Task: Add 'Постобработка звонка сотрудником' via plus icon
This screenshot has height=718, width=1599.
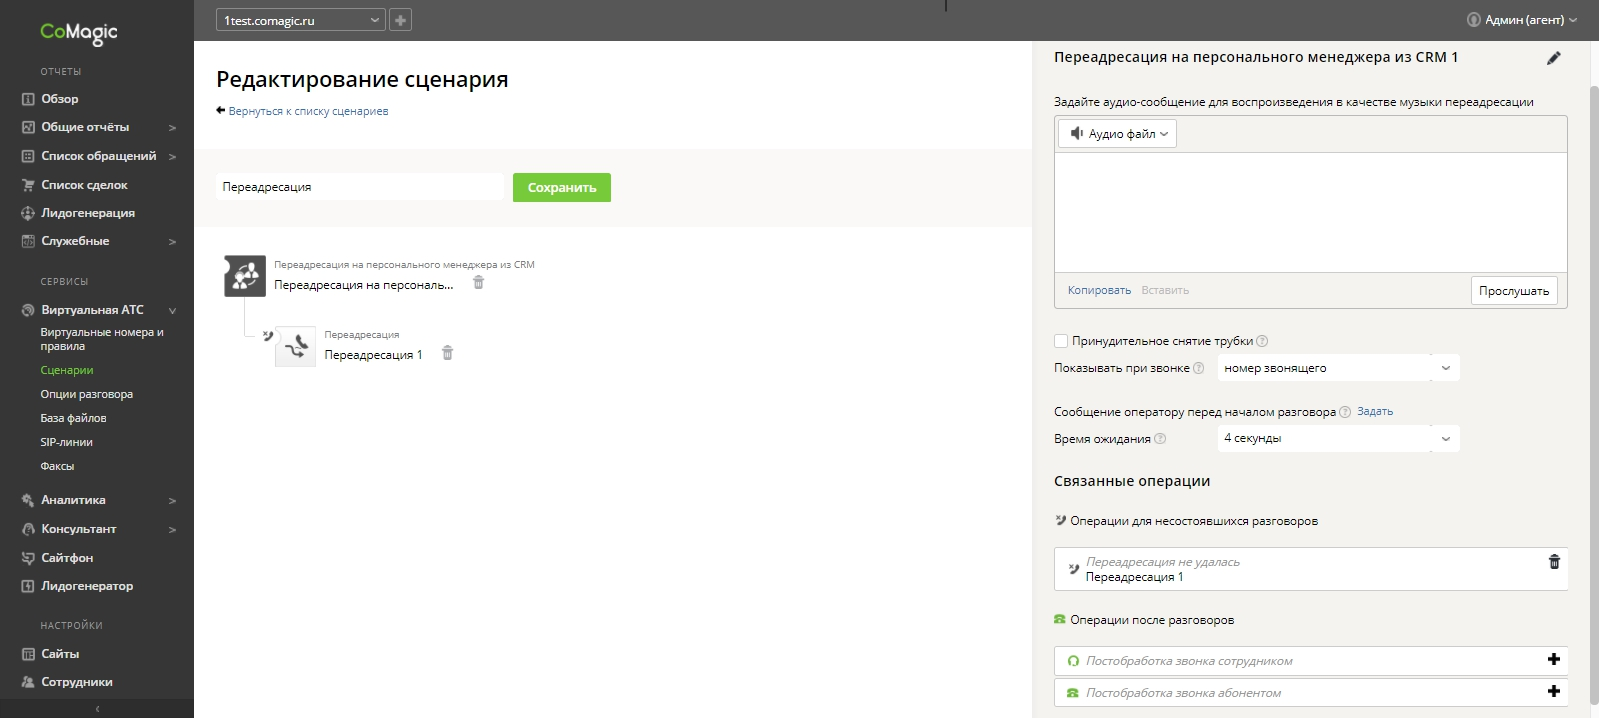Action: pos(1554,659)
